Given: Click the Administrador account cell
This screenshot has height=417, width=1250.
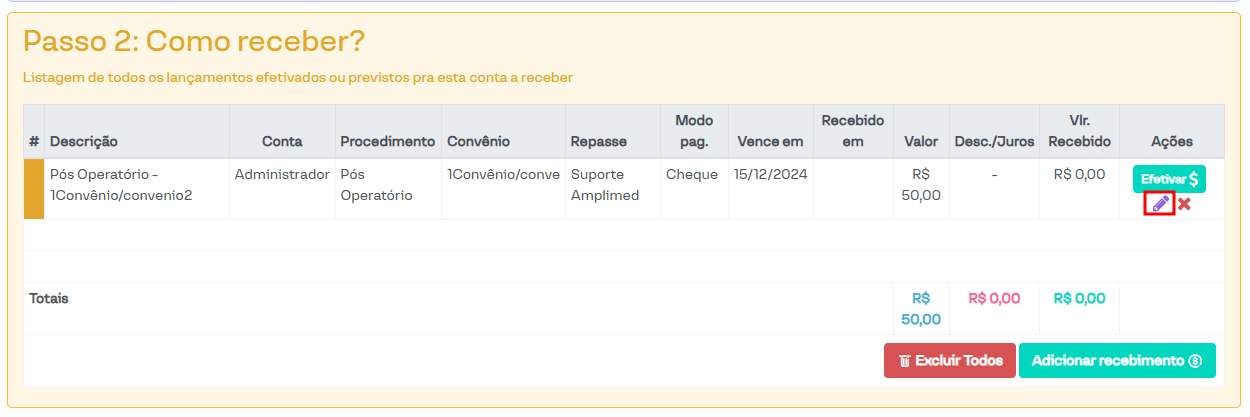Looking at the screenshot, I should [x=282, y=175].
